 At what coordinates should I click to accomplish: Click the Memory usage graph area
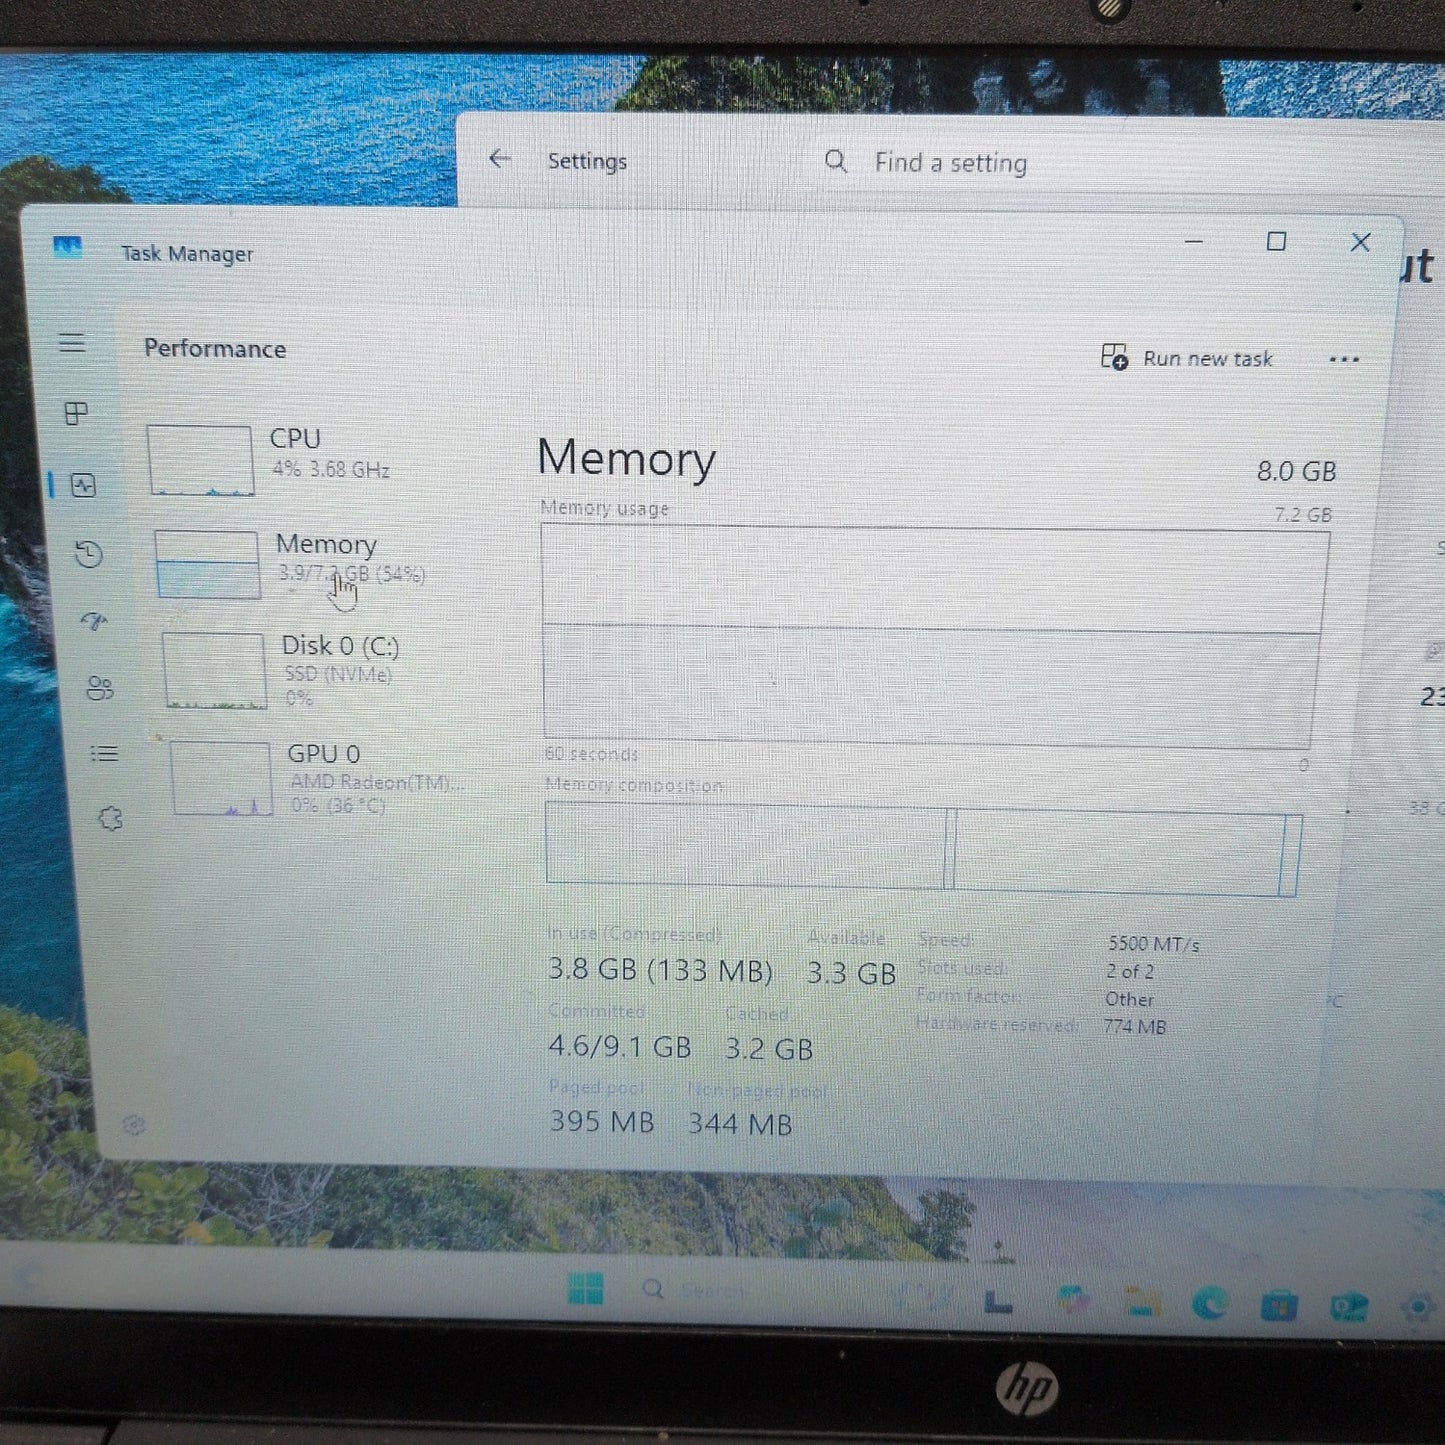click(932, 636)
